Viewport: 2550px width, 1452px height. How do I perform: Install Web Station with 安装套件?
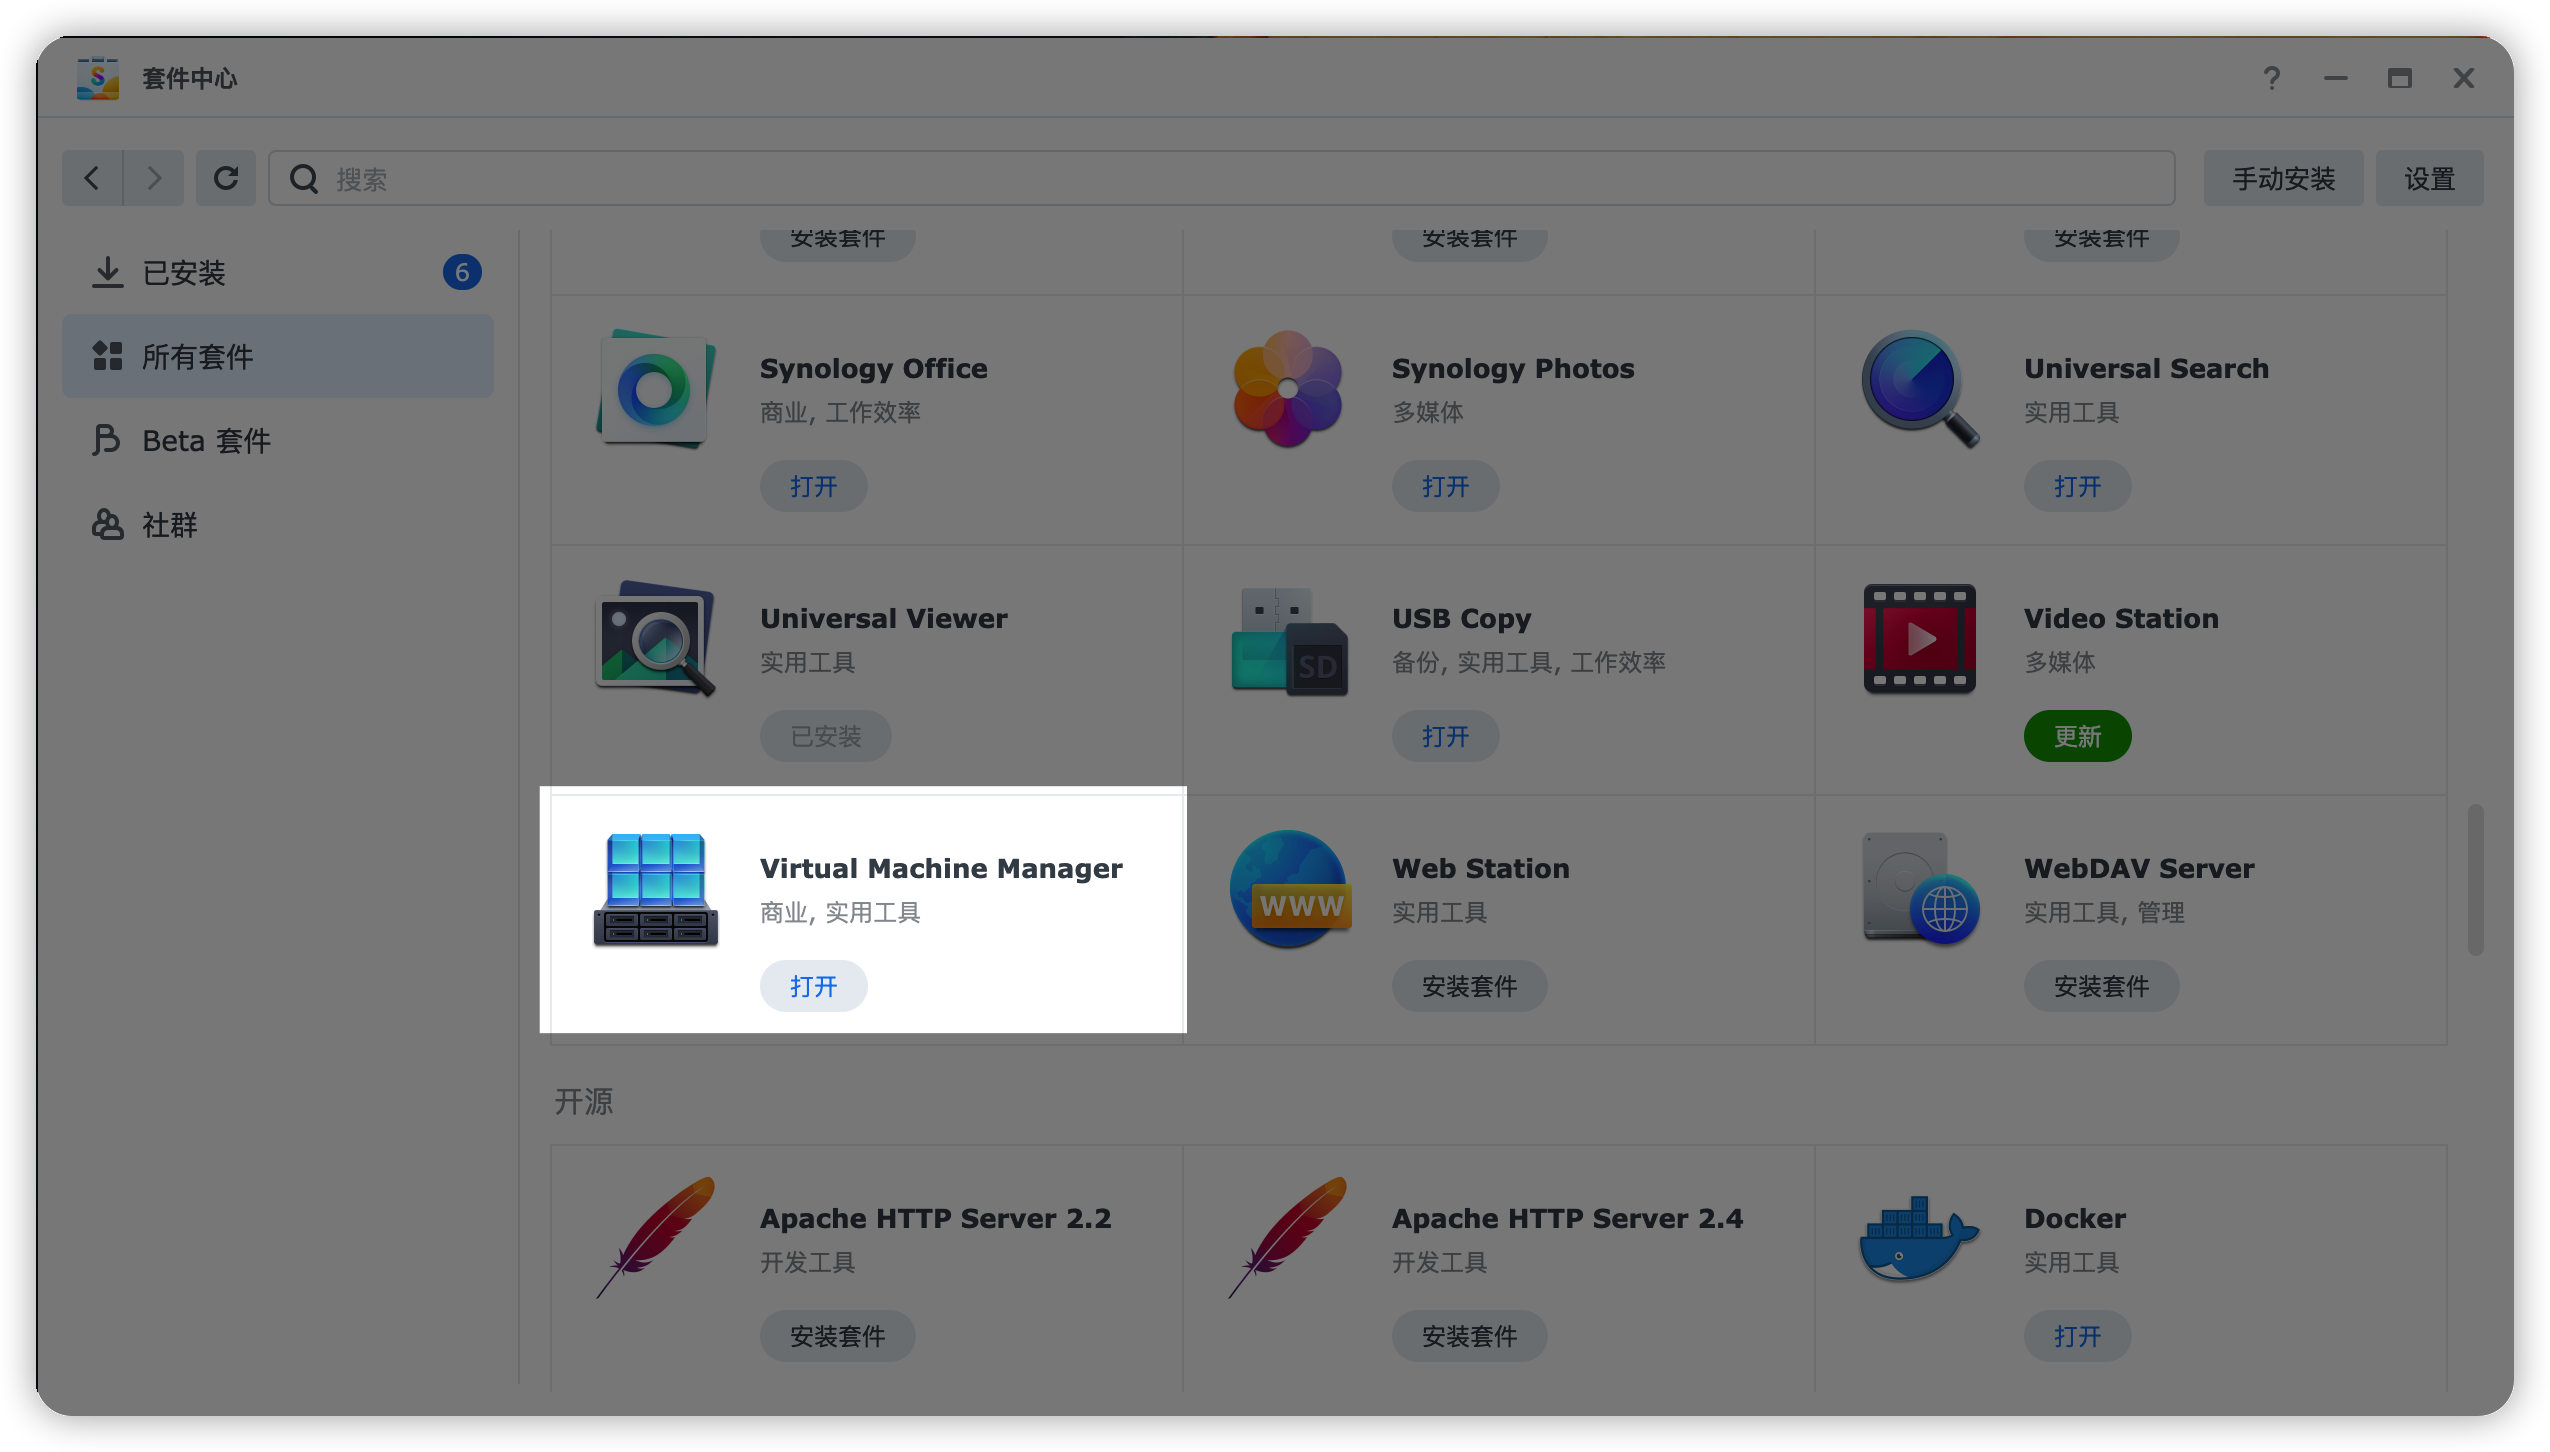click(x=1470, y=986)
